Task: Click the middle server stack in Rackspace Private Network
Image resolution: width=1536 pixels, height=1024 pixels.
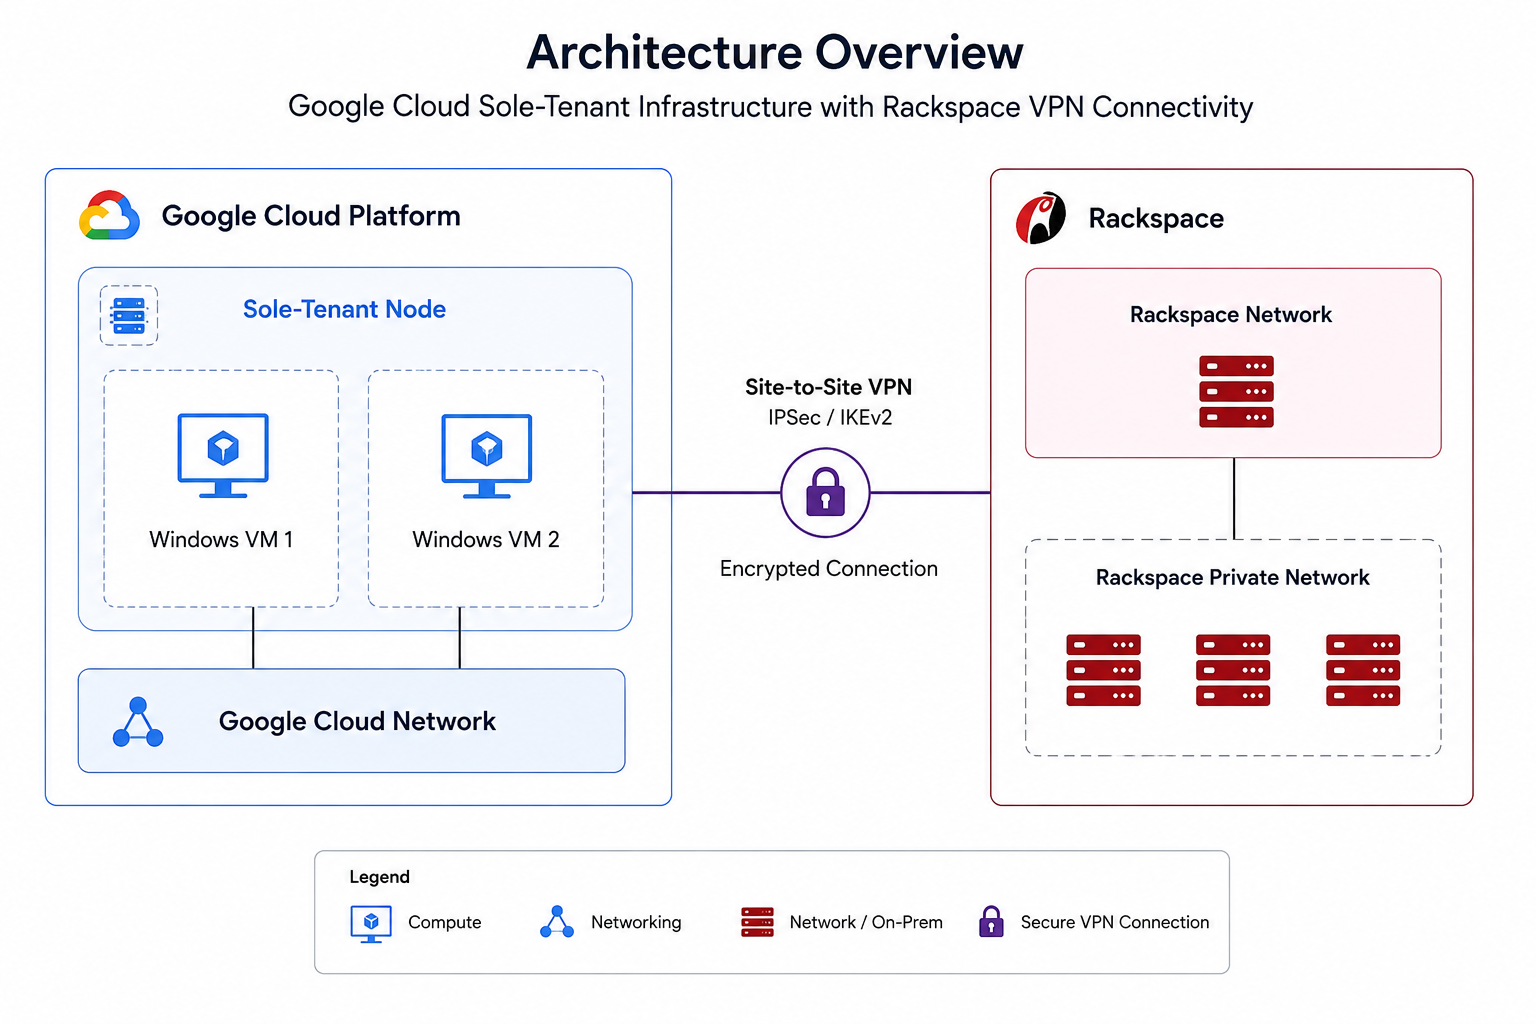Action: point(1233,670)
